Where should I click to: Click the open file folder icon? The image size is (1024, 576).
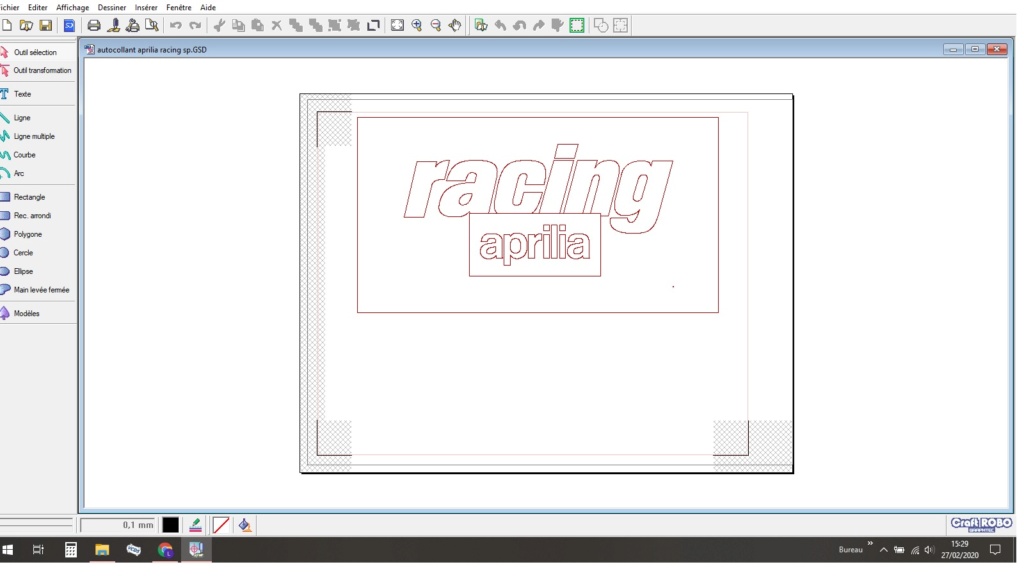(26, 25)
